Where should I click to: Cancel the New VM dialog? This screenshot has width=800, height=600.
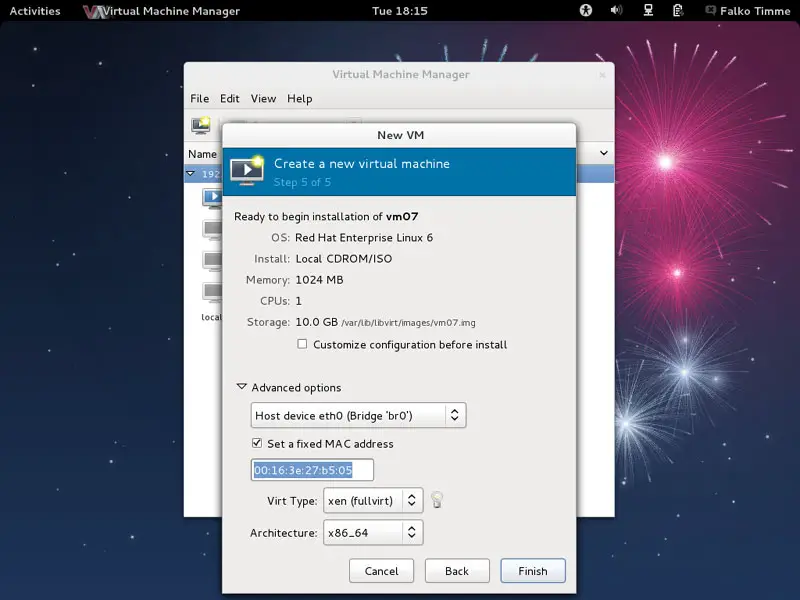coord(381,570)
